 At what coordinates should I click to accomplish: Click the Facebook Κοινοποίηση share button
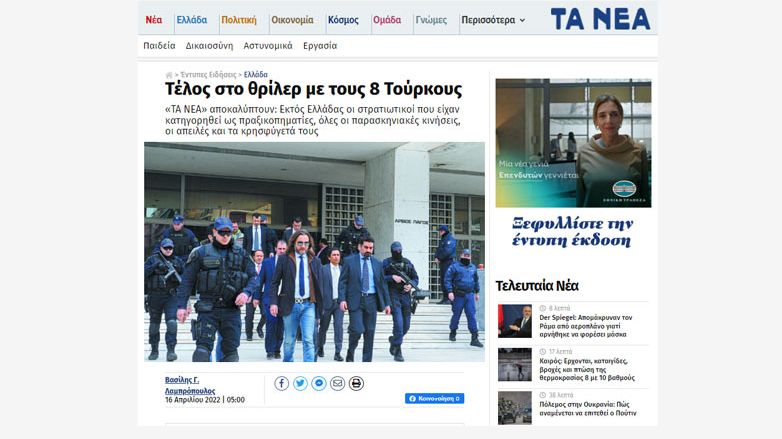[434, 398]
